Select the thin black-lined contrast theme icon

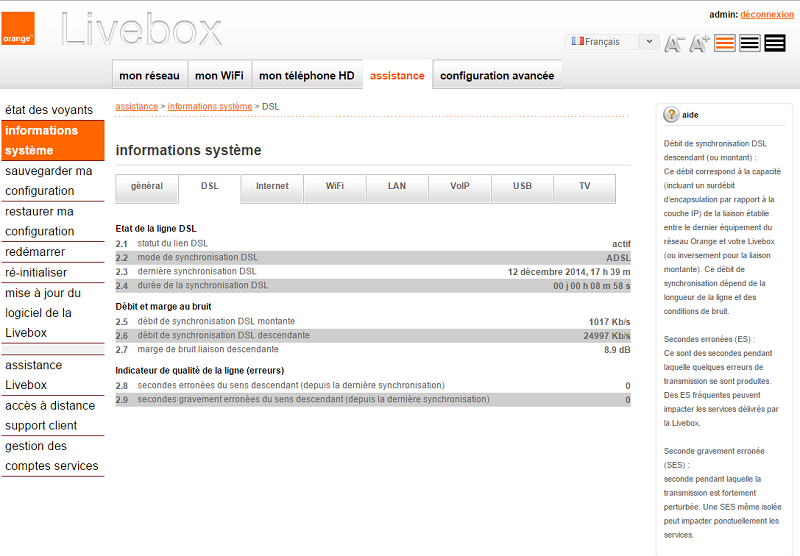[x=749, y=43]
